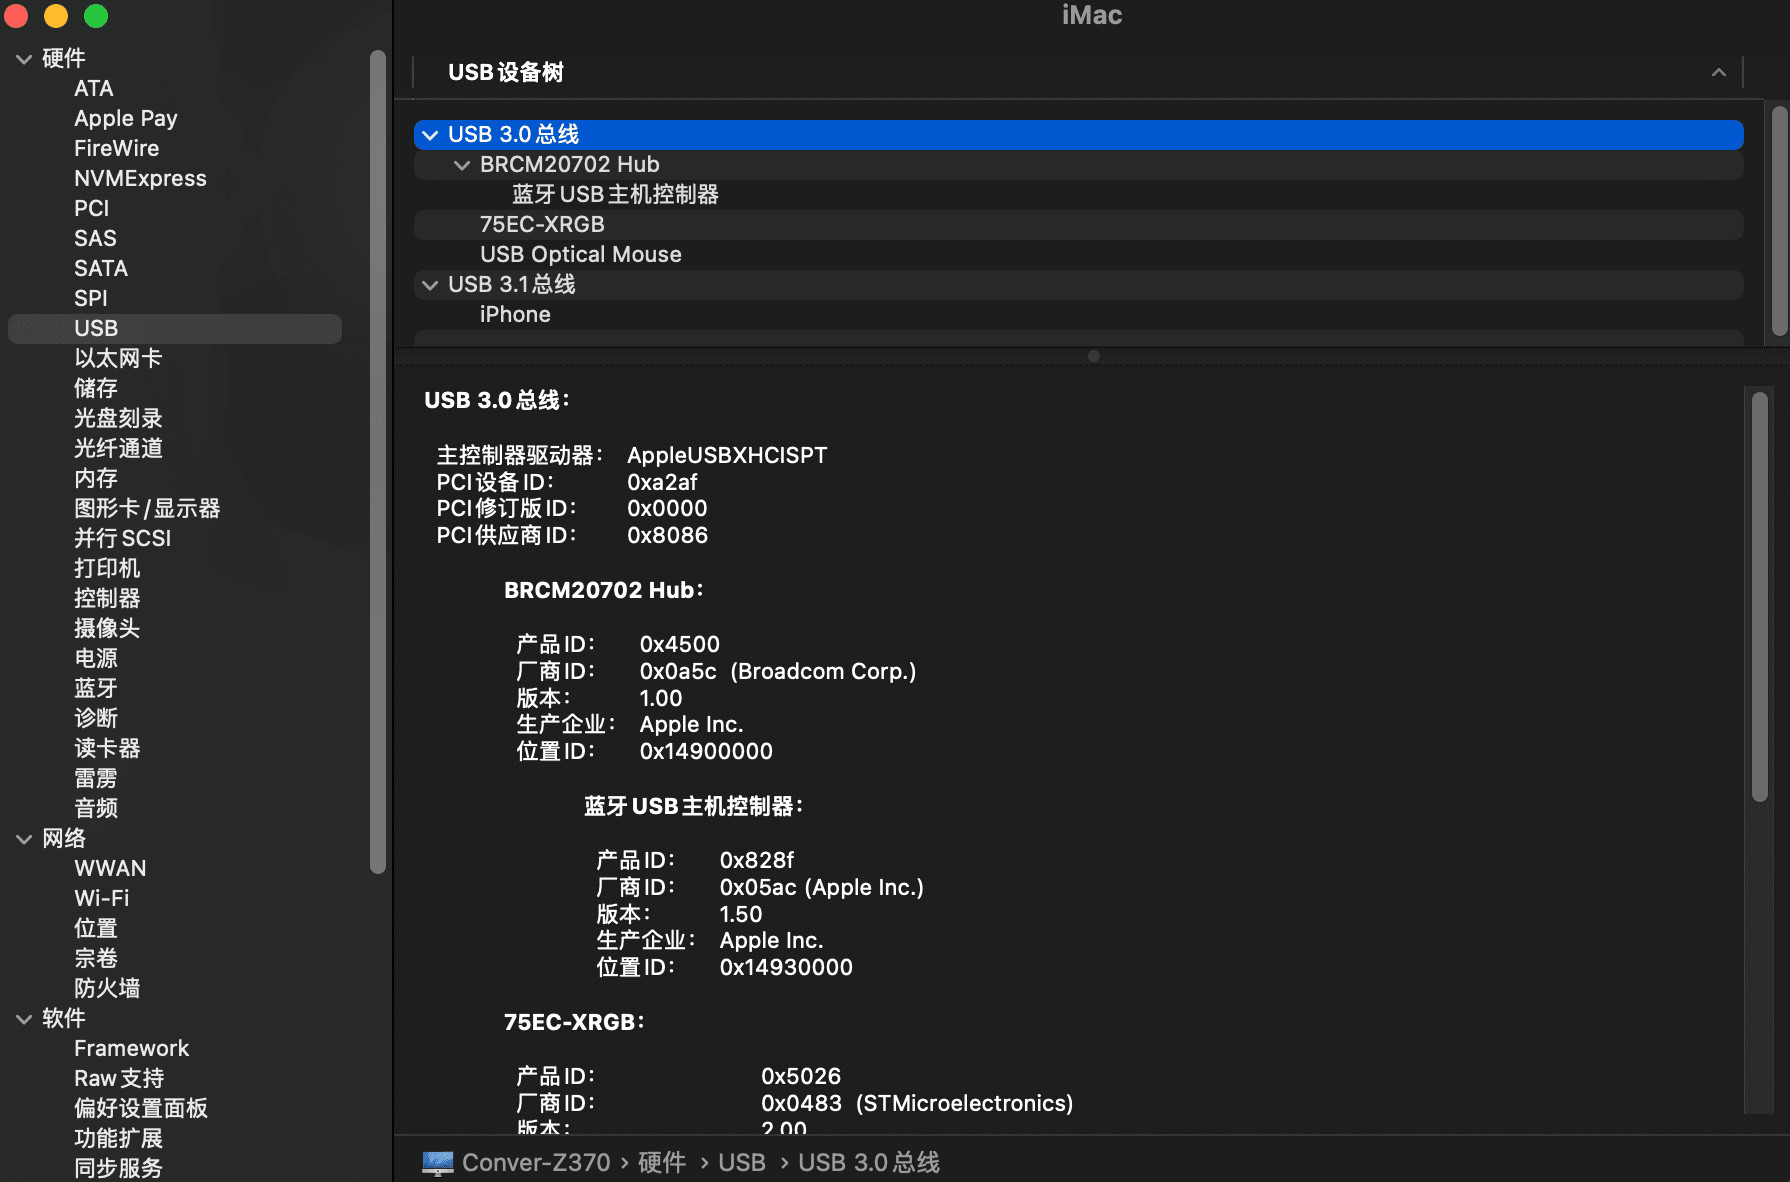Open 并行 SCSI in the sidebar
The width and height of the screenshot is (1790, 1182).
click(122, 538)
